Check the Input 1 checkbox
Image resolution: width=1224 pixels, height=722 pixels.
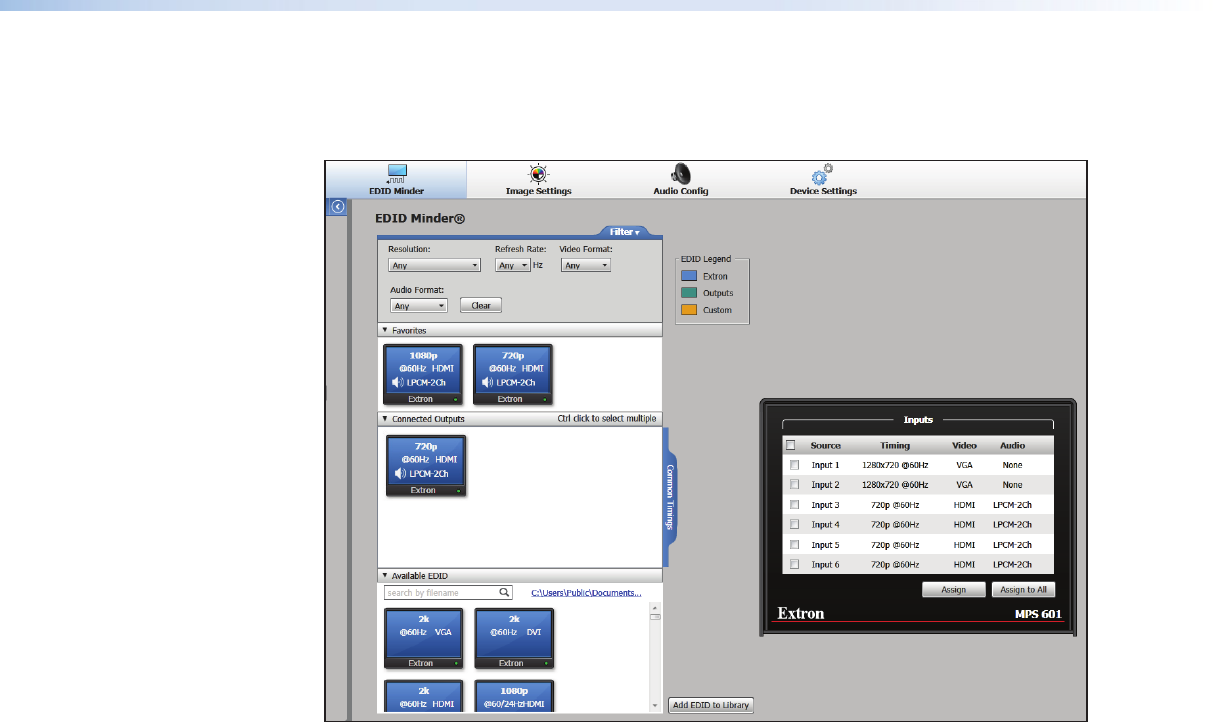click(x=795, y=465)
